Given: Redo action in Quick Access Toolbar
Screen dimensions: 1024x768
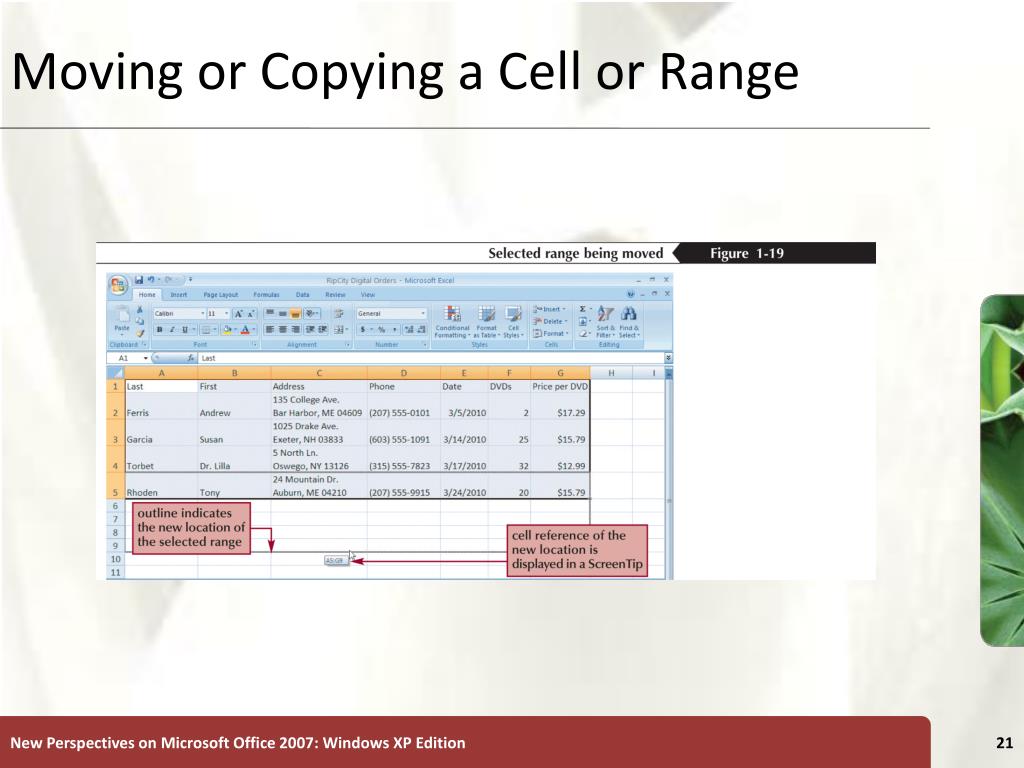Looking at the screenshot, I should tap(168, 280).
